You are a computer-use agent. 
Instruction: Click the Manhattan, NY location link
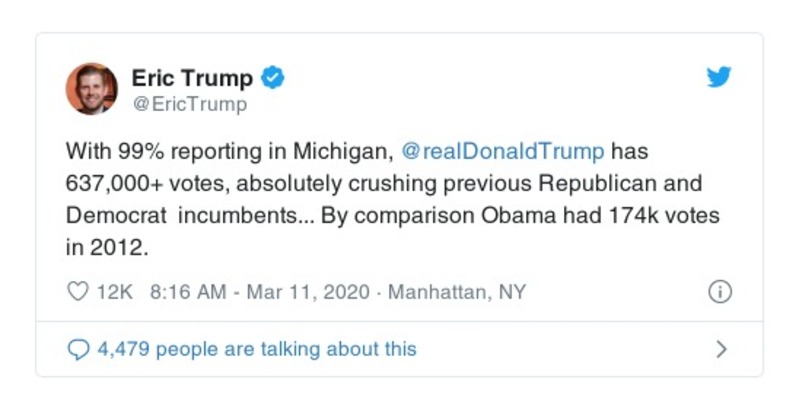coord(456,292)
